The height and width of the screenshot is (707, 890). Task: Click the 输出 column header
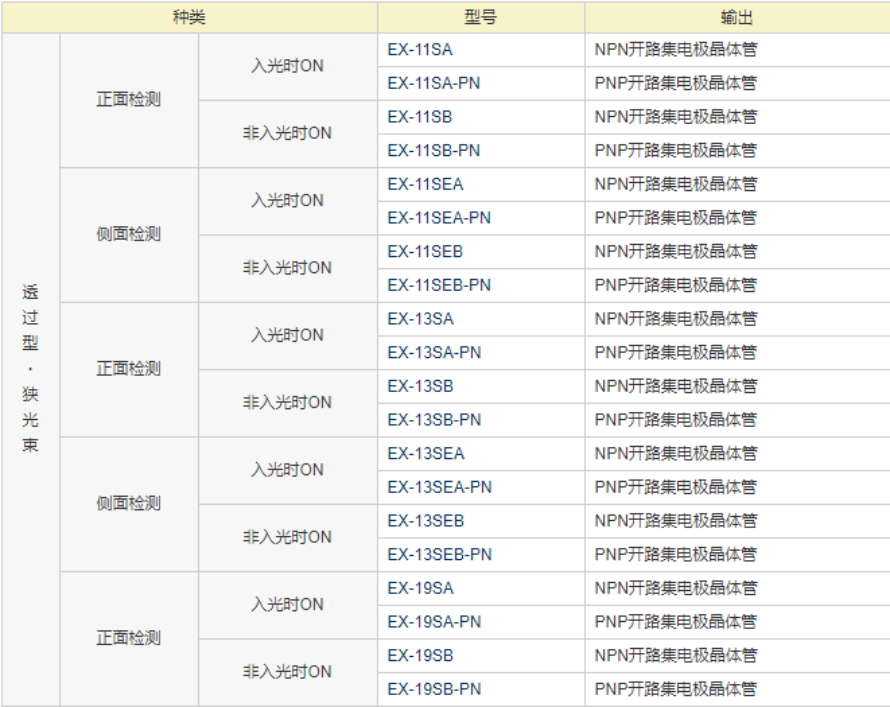coord(736,18)
